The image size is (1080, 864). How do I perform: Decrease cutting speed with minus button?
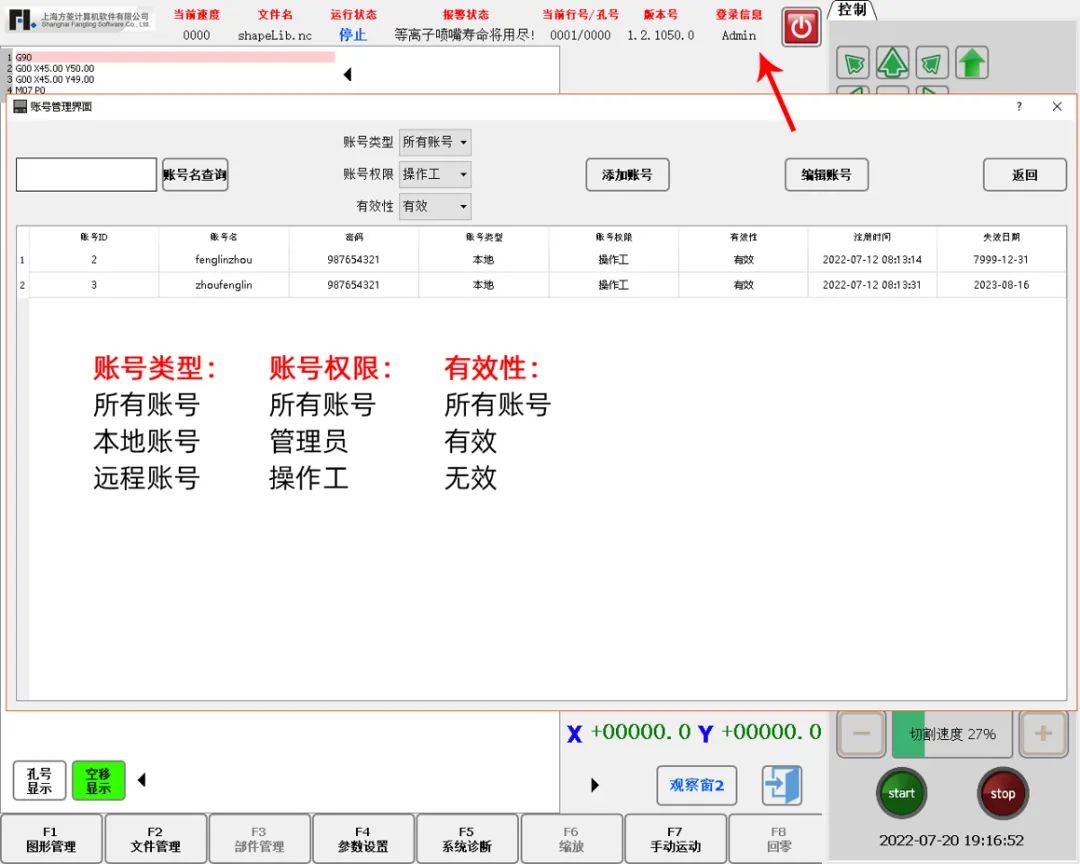pos(861,734)
